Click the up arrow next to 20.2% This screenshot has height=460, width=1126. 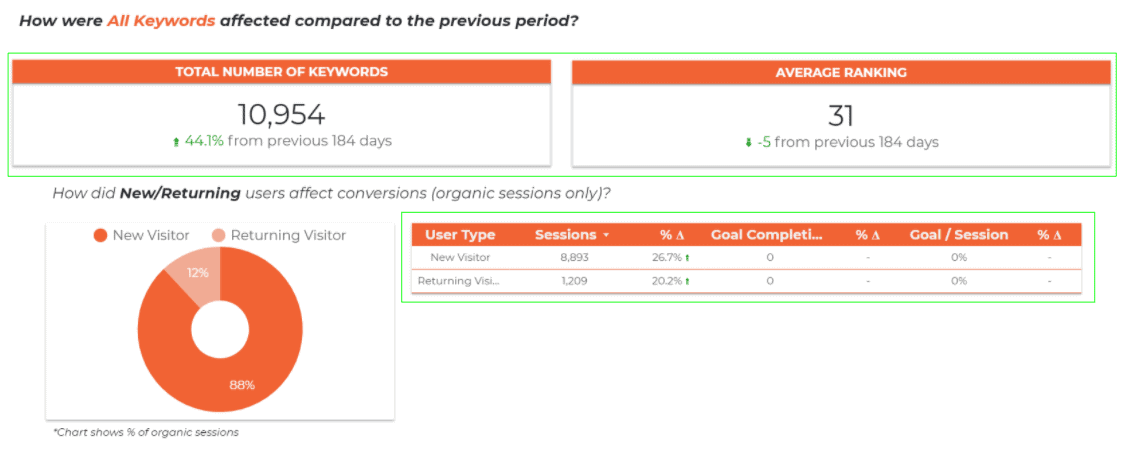(687, 281)
